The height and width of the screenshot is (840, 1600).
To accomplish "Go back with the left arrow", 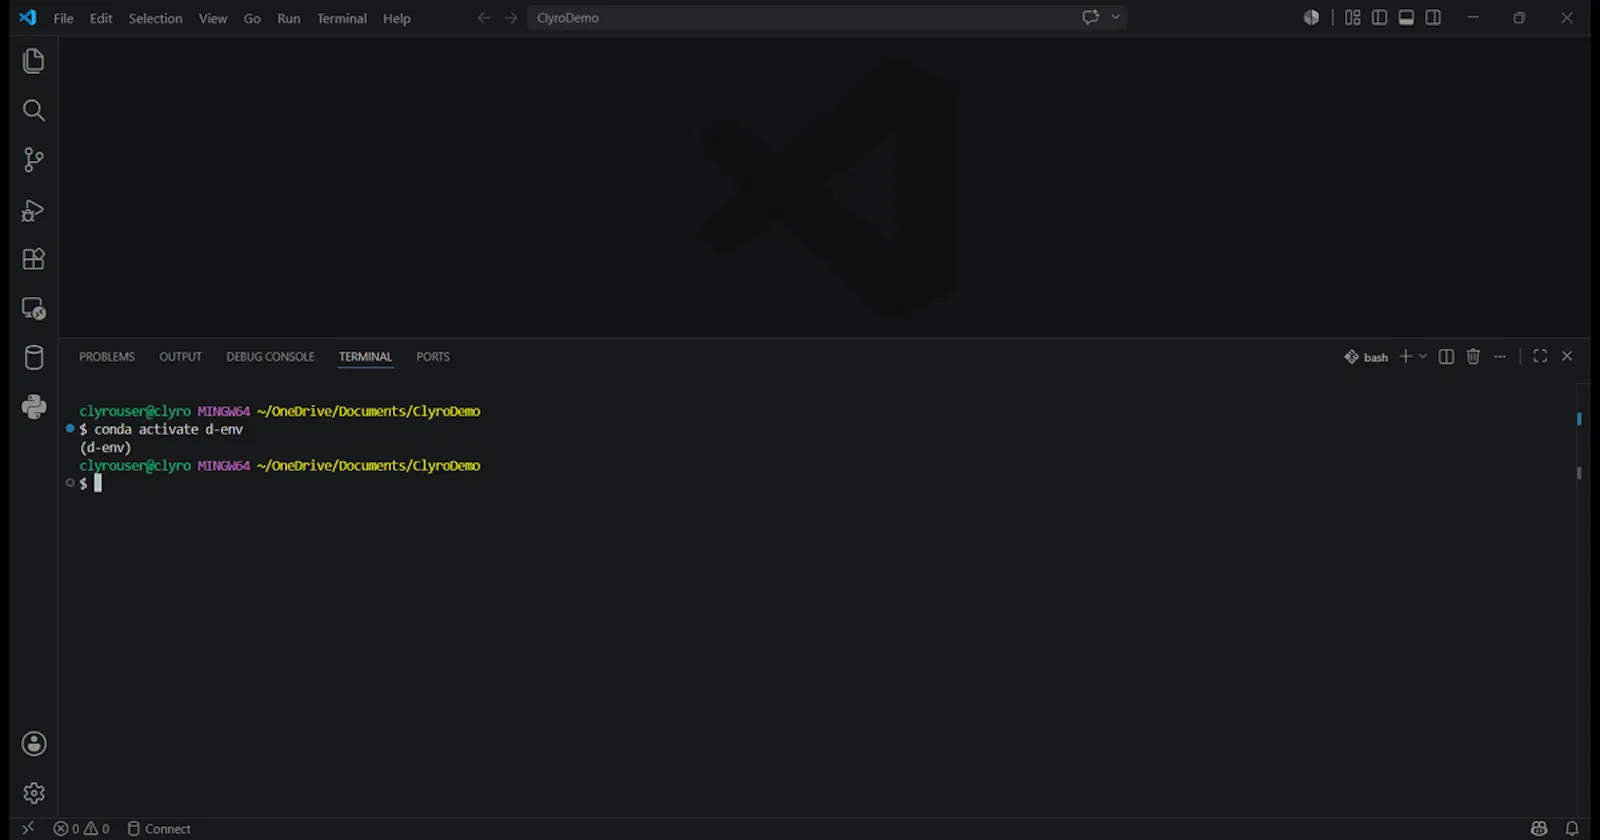I will tap(484, 18).
